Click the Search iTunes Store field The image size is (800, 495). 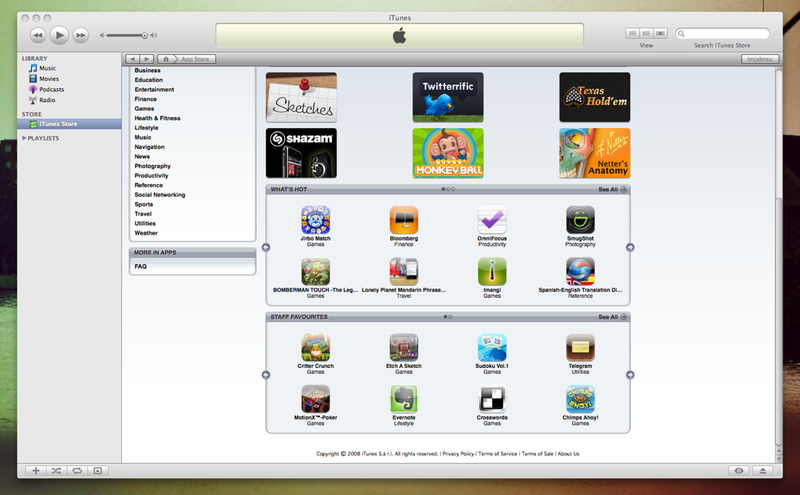click(722, 34)
